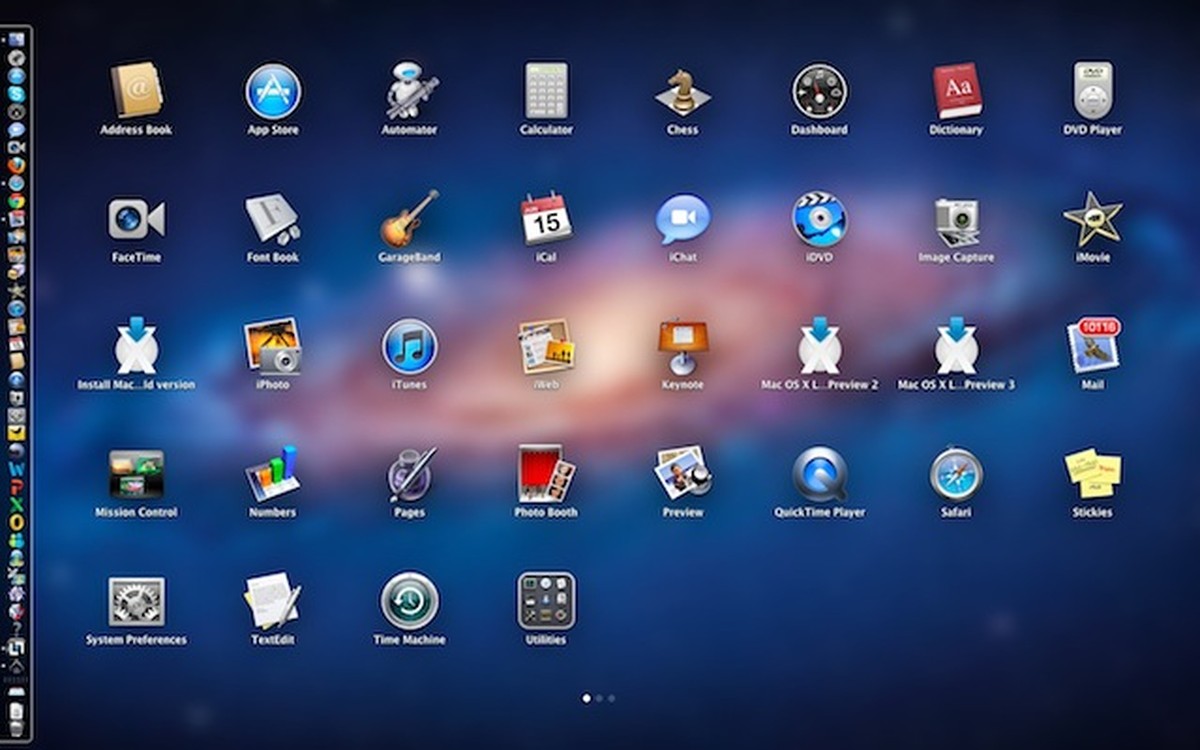The height and width of the screenshot is (750, 1200).
Task: Open Automator robot icon
Action: pyautogui.click(x=410, y=91)
